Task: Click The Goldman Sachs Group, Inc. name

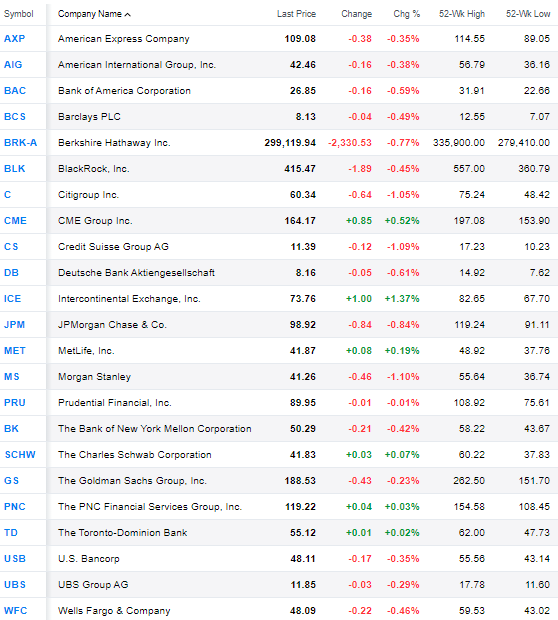Action: 132,481
